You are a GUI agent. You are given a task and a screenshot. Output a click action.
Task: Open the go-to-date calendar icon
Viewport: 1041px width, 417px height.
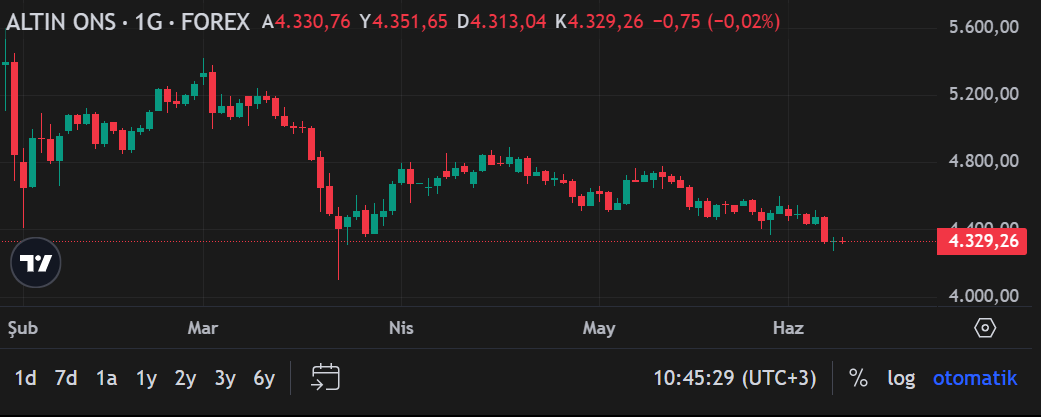tap(325, 376)
